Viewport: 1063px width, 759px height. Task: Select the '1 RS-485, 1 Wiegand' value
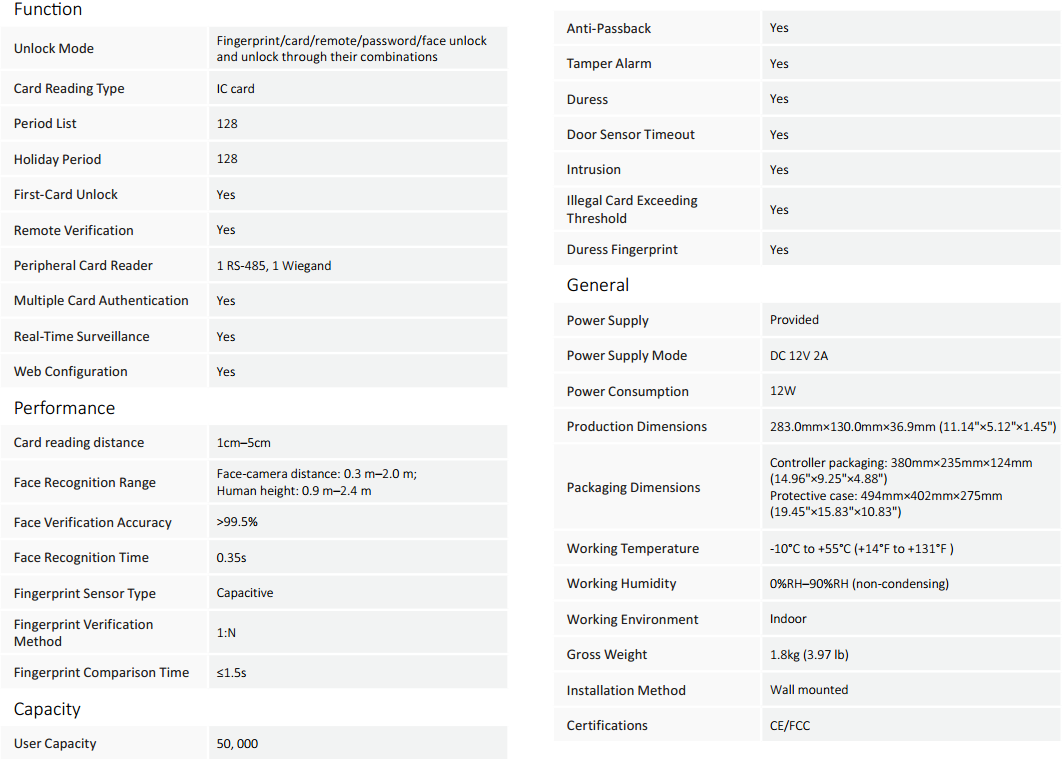(274, 266)
